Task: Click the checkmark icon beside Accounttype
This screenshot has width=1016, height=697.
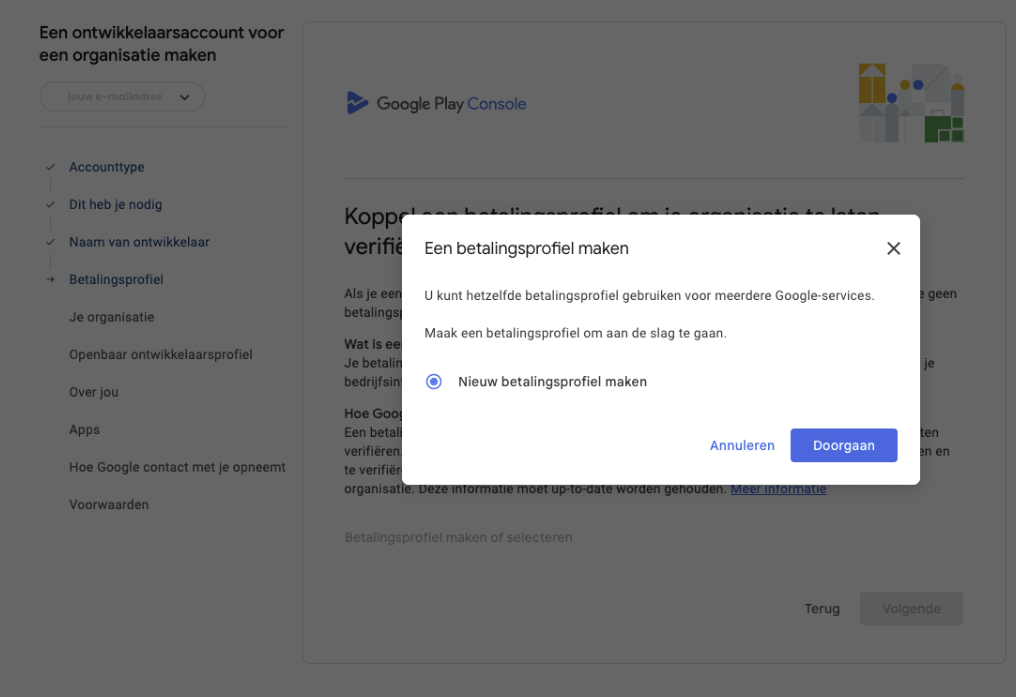Action: point(50,168)
